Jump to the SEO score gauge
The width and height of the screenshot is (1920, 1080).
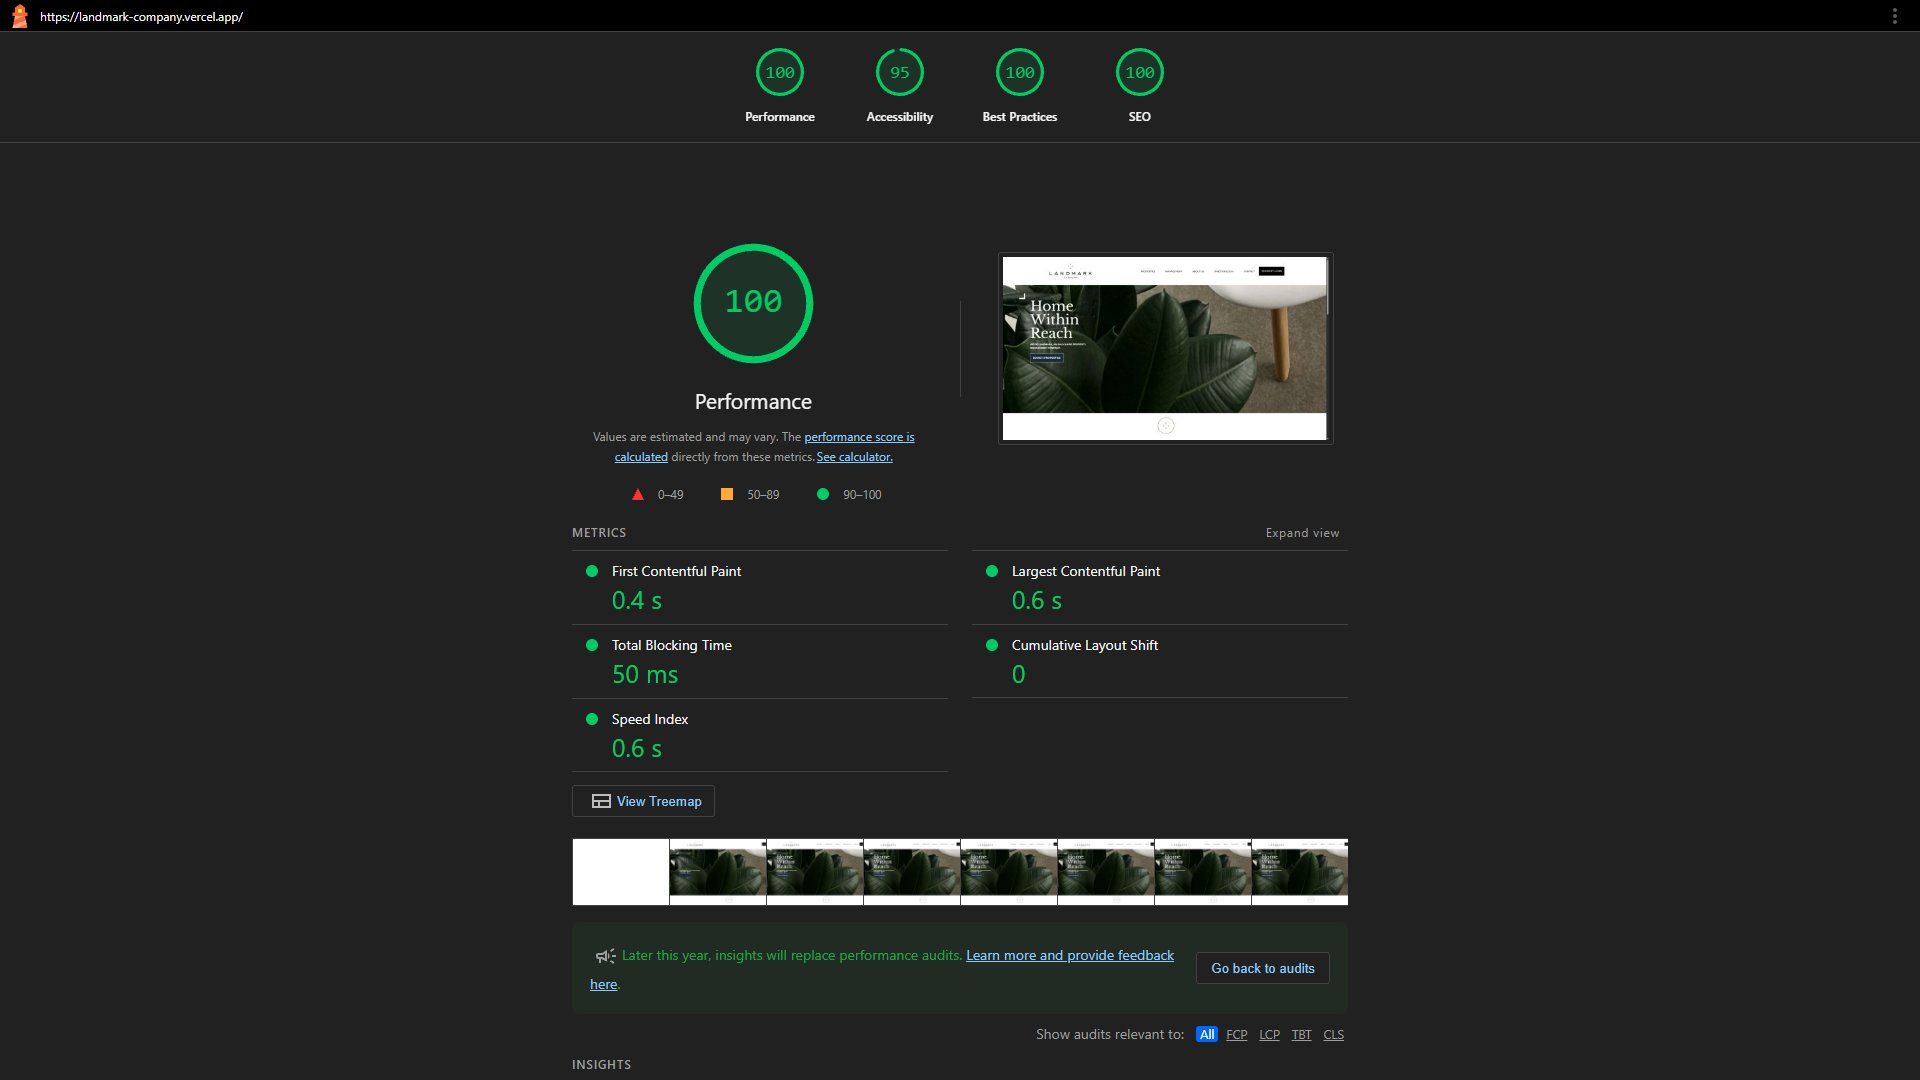tap(1139, 73)
